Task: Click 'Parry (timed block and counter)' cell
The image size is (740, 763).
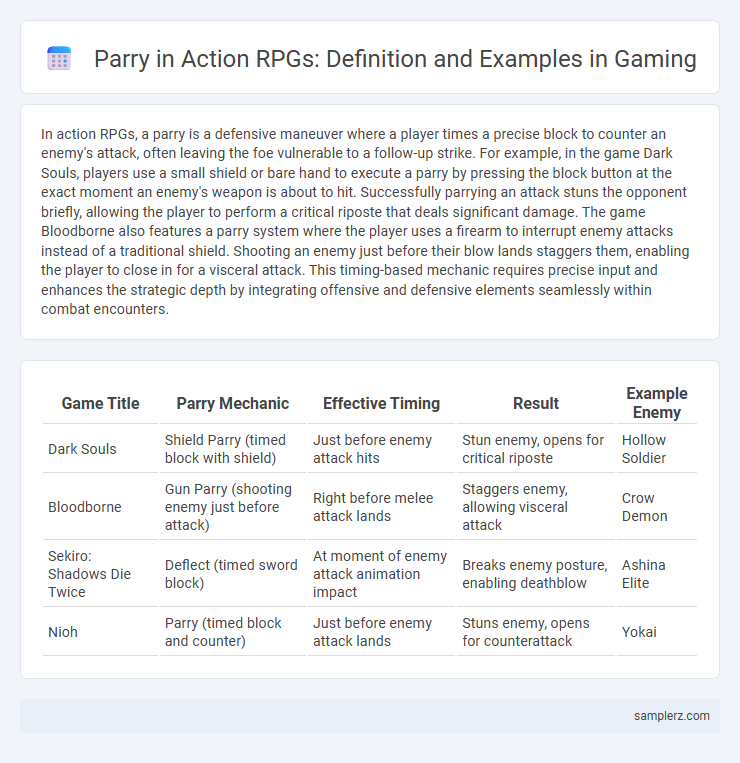Action: pos(233,632)
